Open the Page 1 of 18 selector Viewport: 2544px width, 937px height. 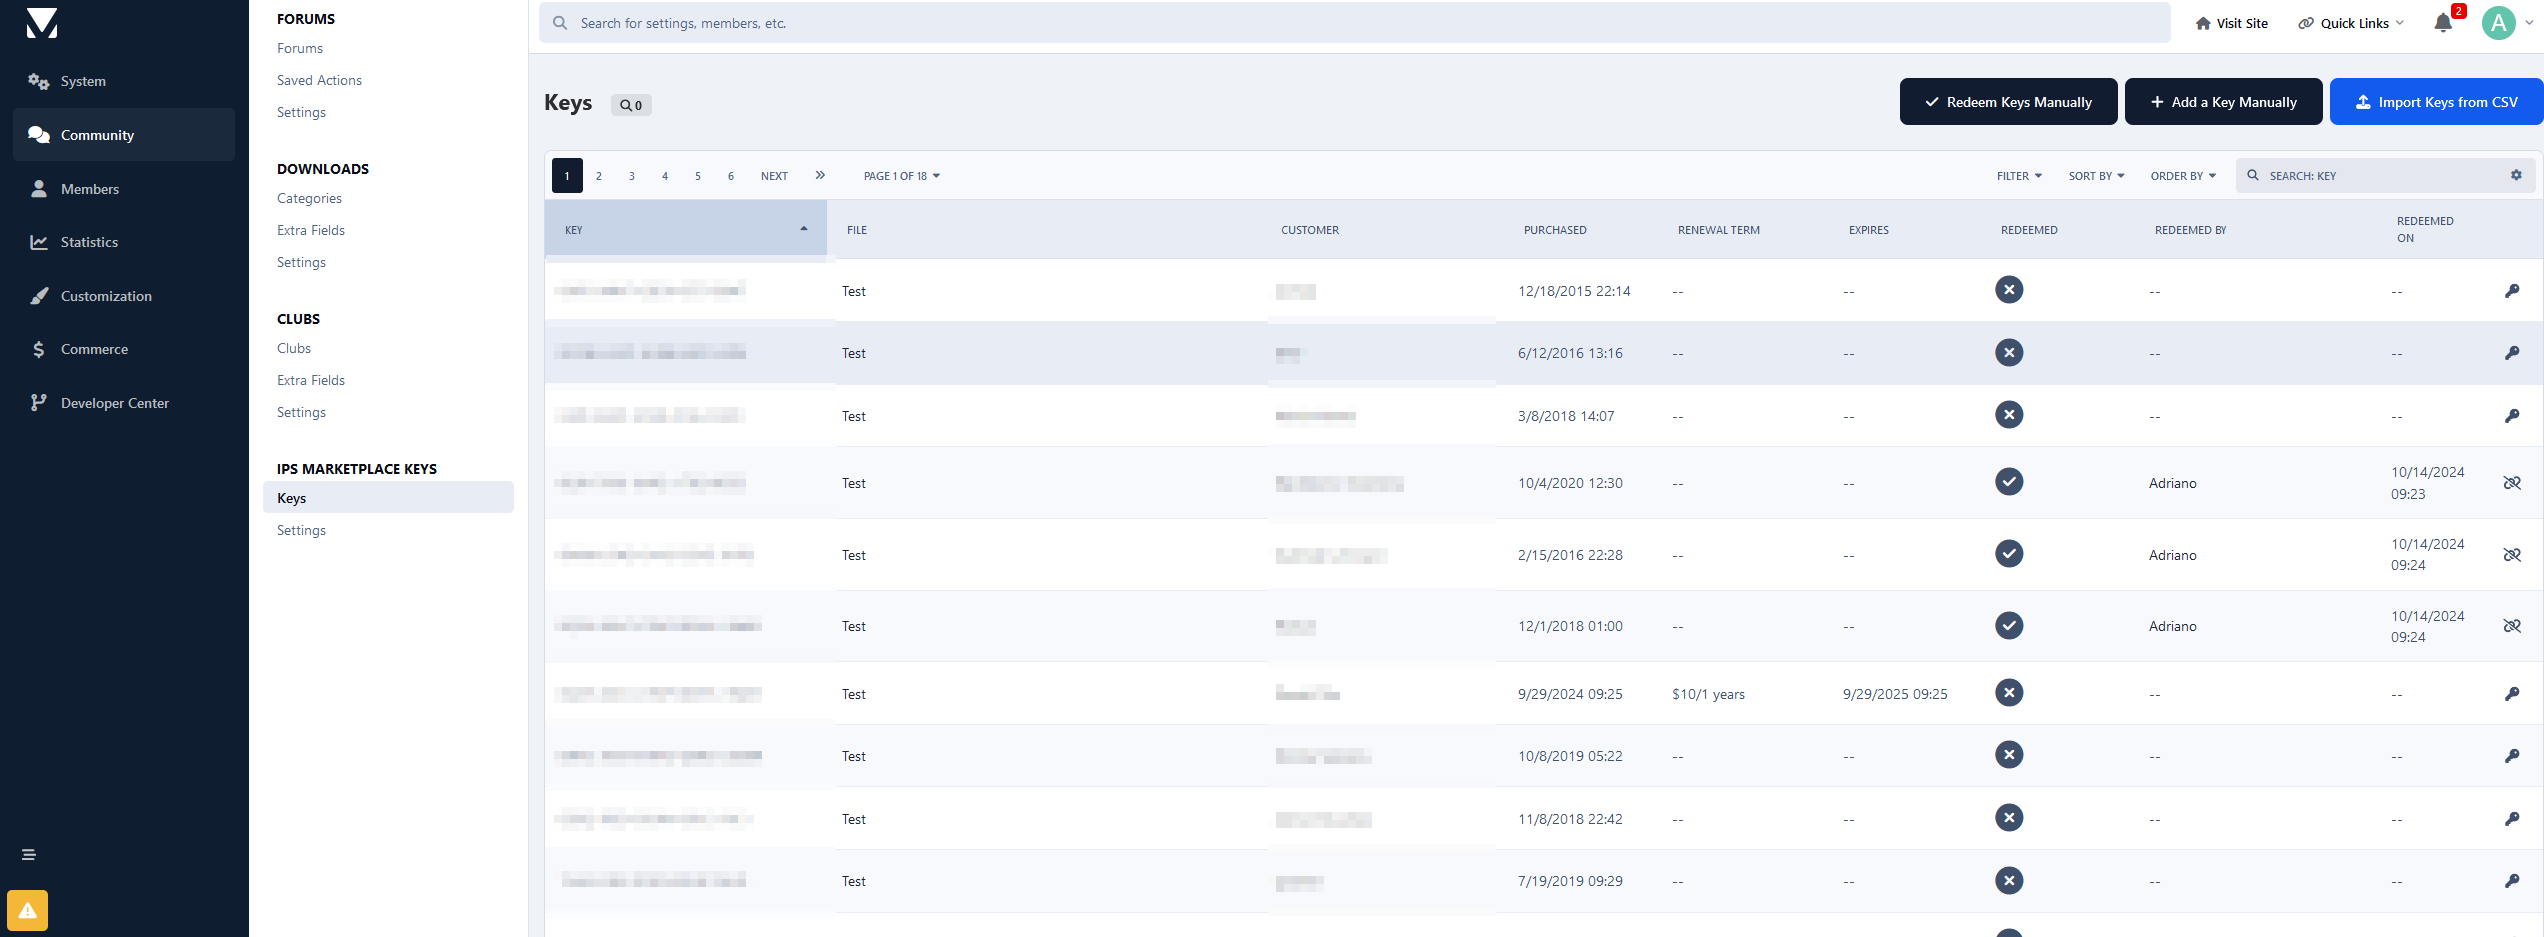click(x=901, y=176)
